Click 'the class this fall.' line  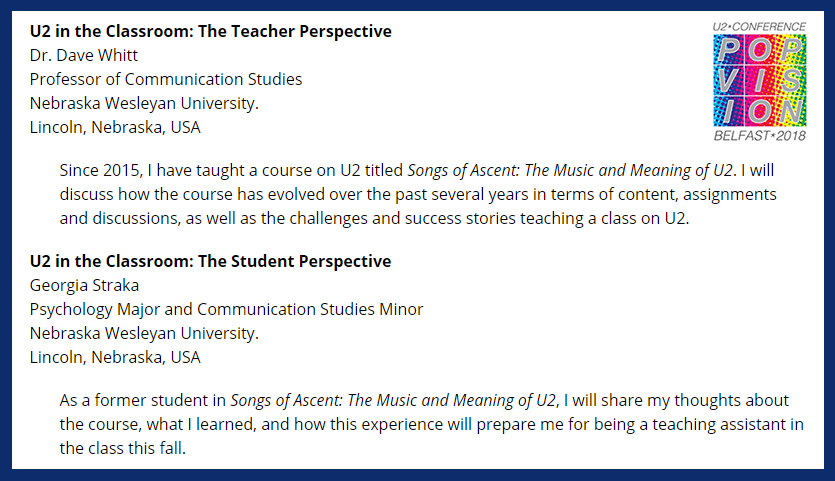122,449
